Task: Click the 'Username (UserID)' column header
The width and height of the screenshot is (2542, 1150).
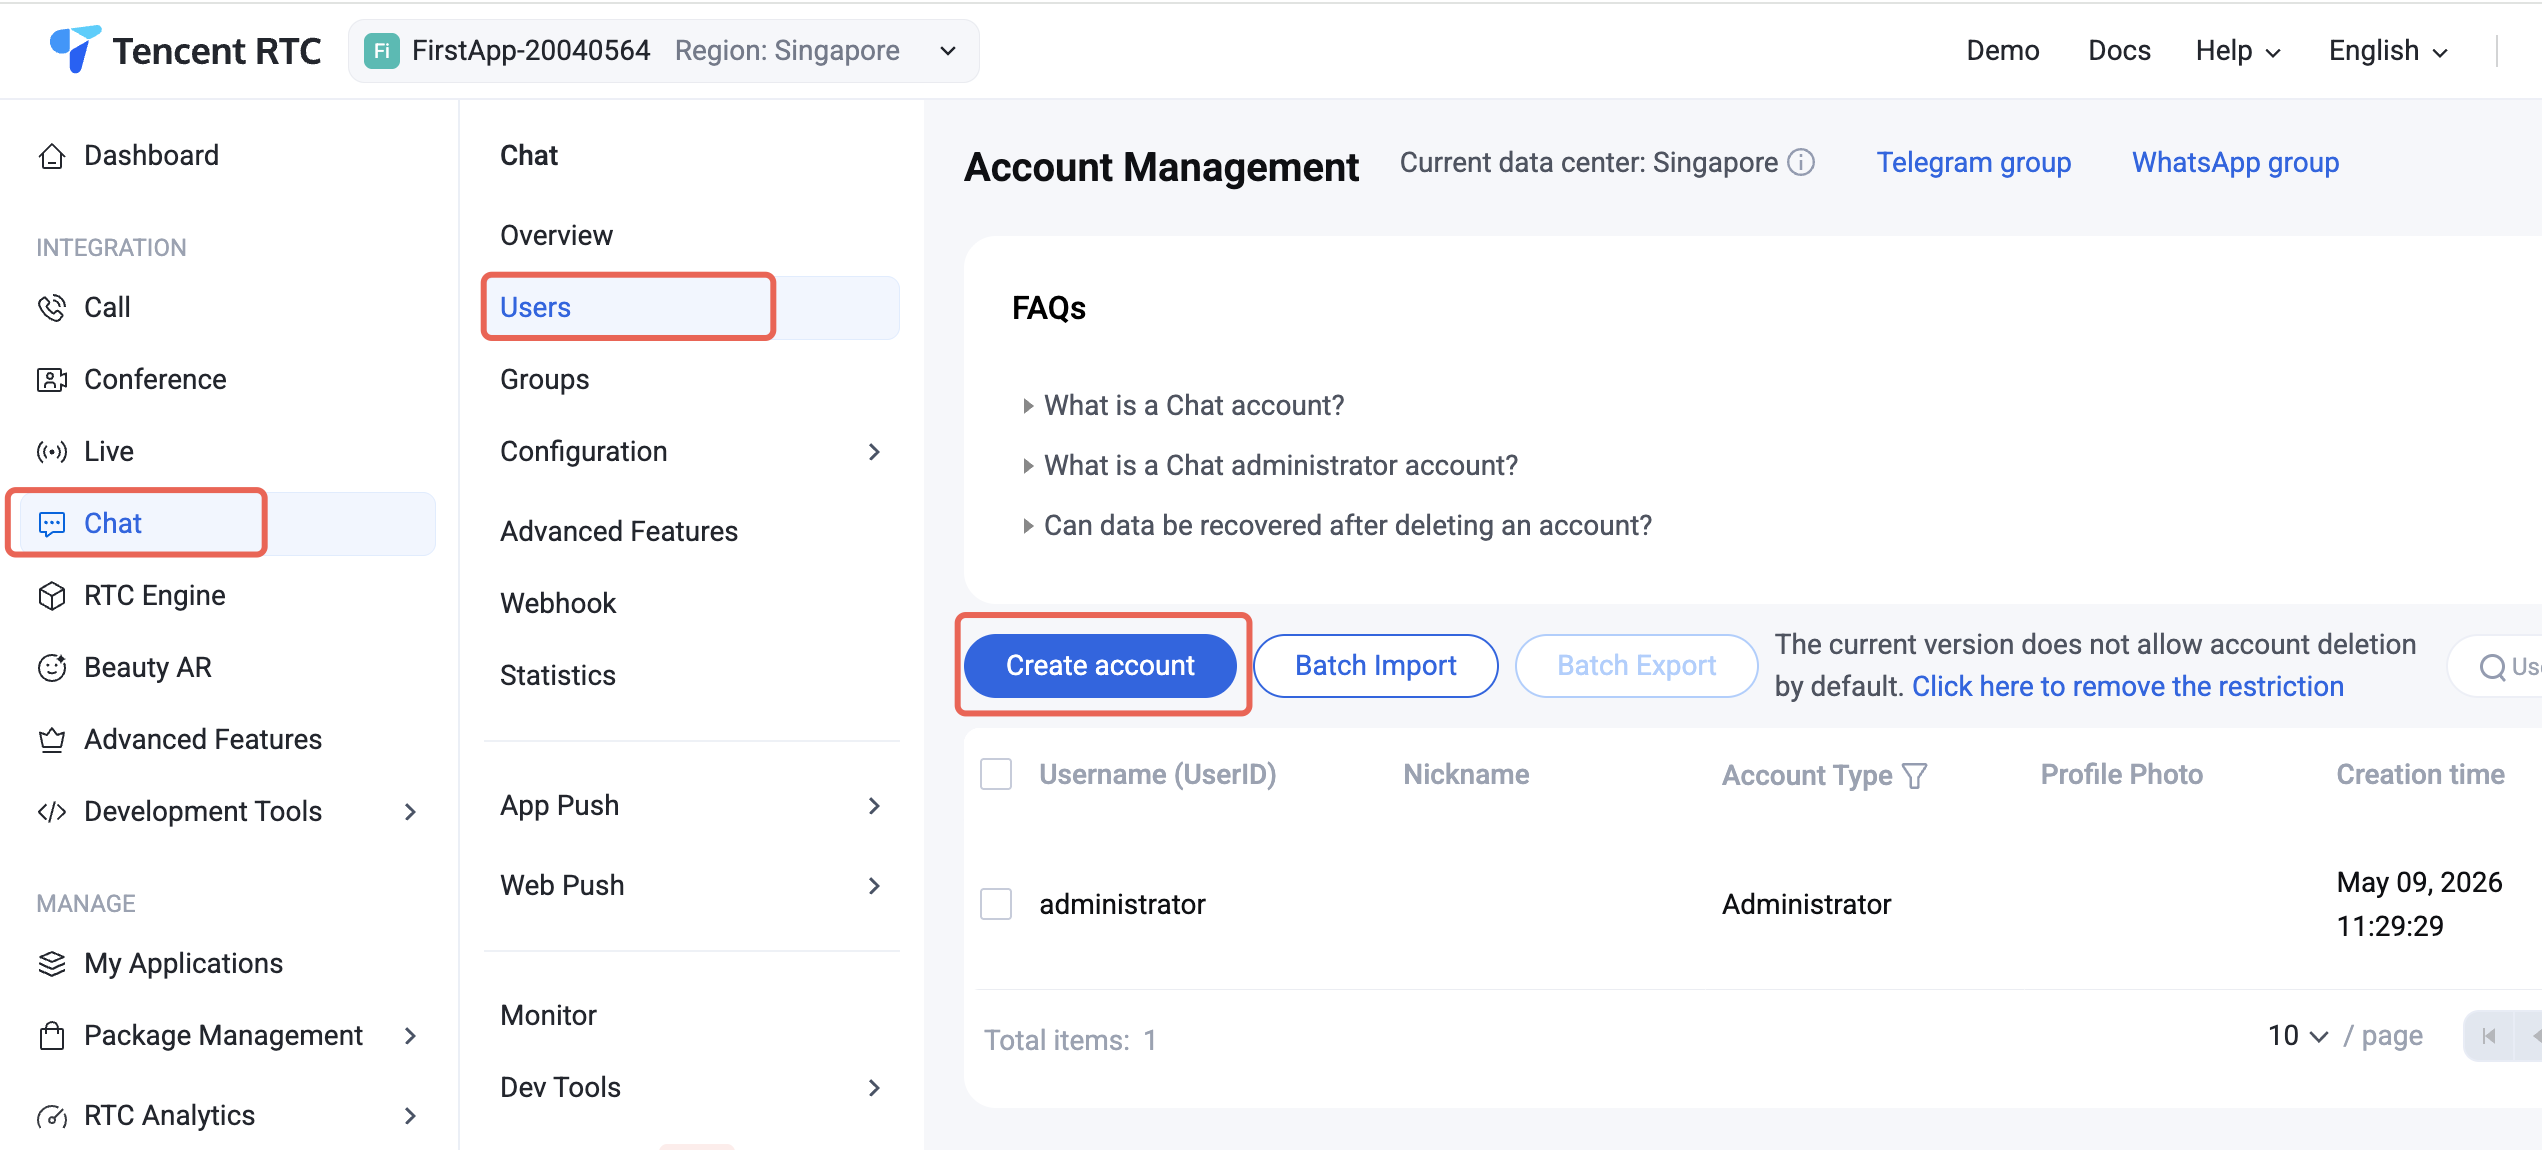Action: [x=1157, y=775]
